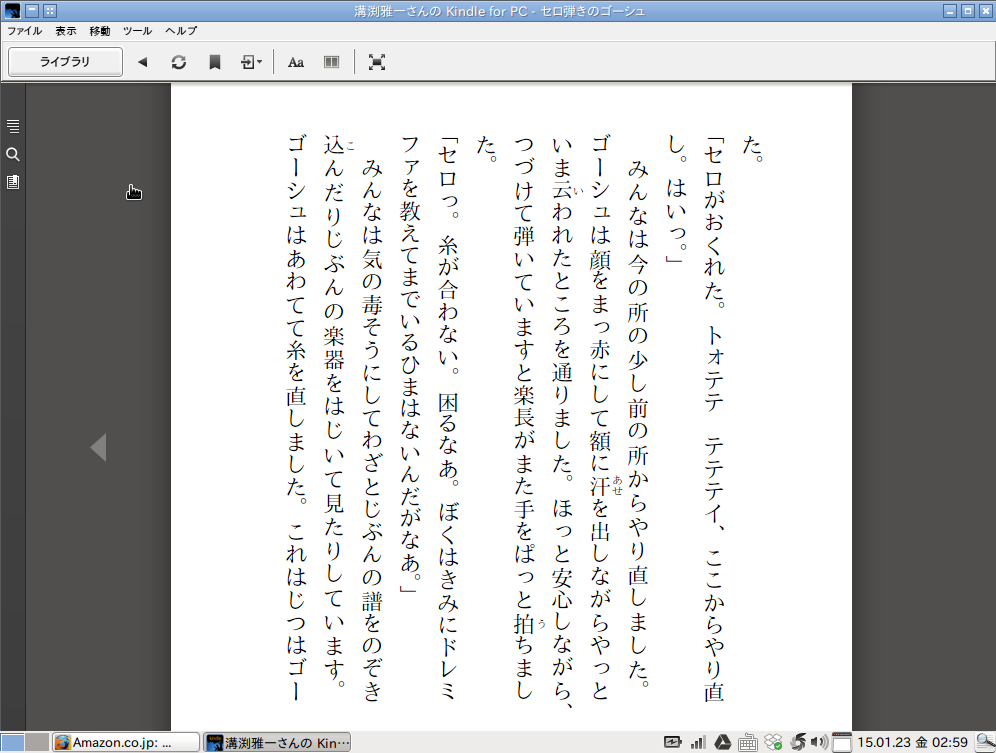Open the Google Drive tray icon

point(722,742)
